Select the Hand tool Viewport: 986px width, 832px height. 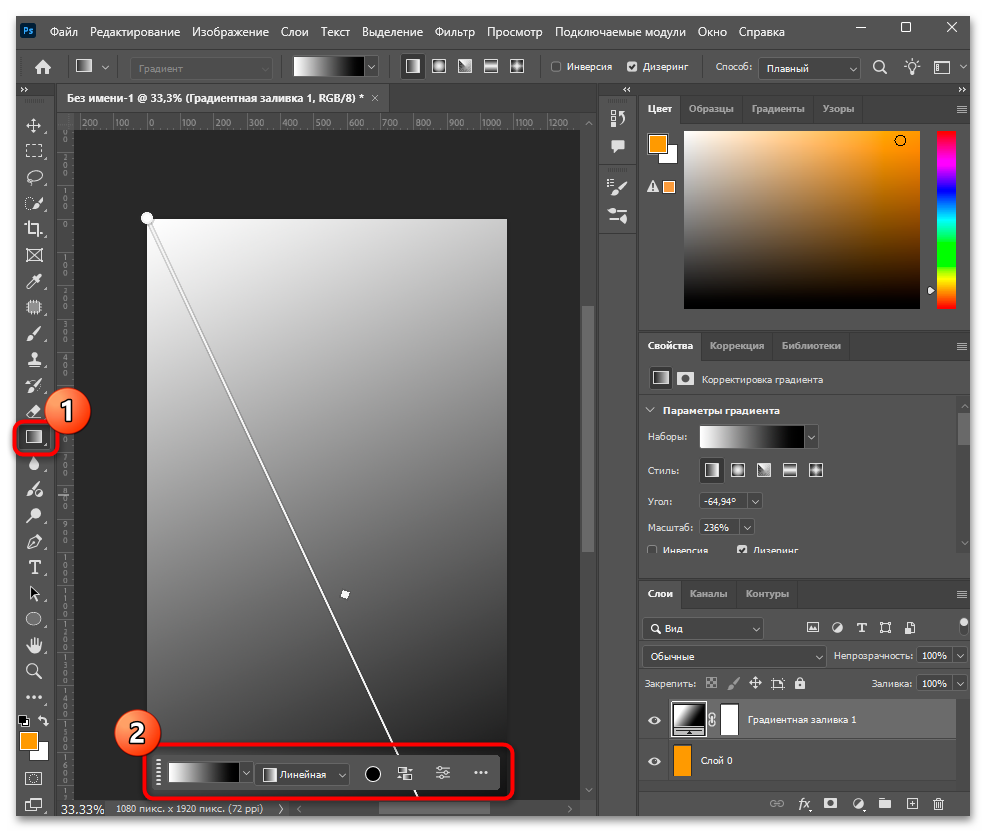pyautogui.click(x=34, y=645)
